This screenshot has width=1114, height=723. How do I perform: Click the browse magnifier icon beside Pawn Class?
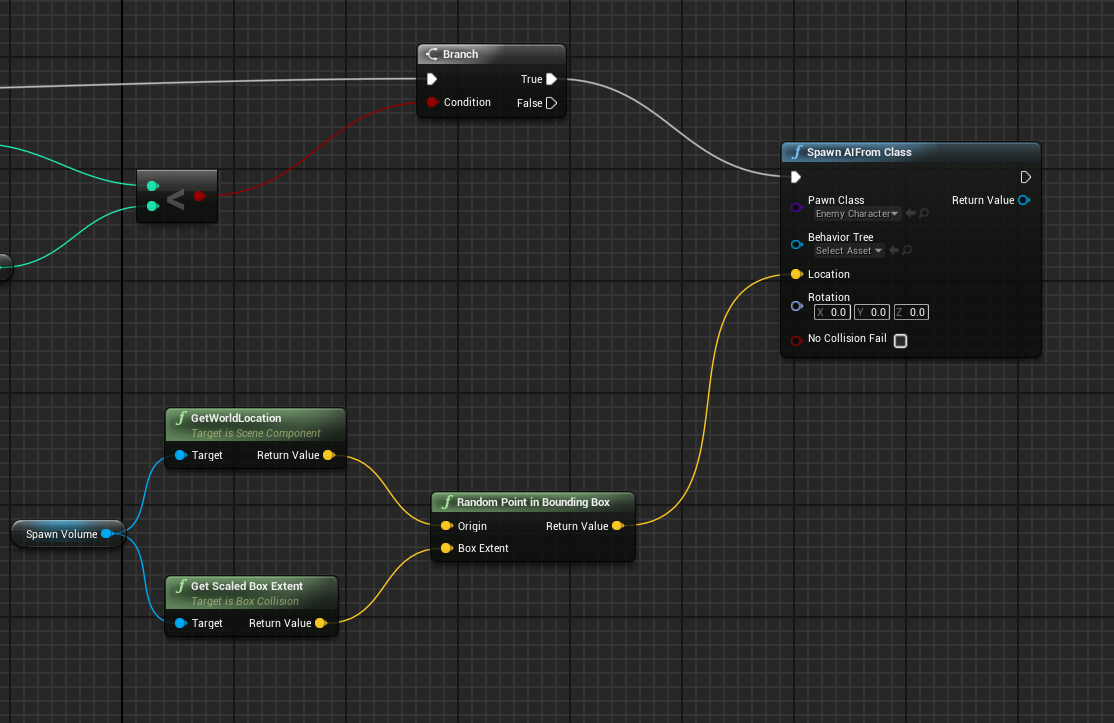926,213
